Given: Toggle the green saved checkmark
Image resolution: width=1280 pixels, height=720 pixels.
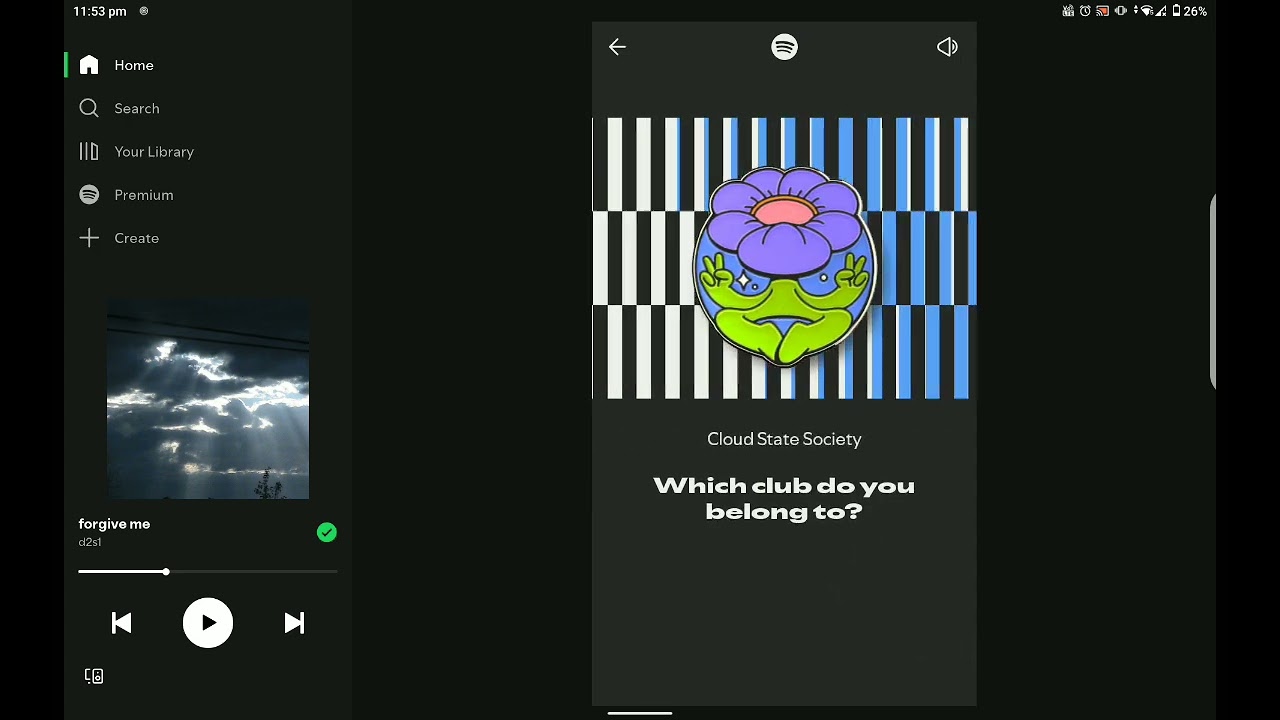Looking at the screenshot, I should (x=327, y=533).
